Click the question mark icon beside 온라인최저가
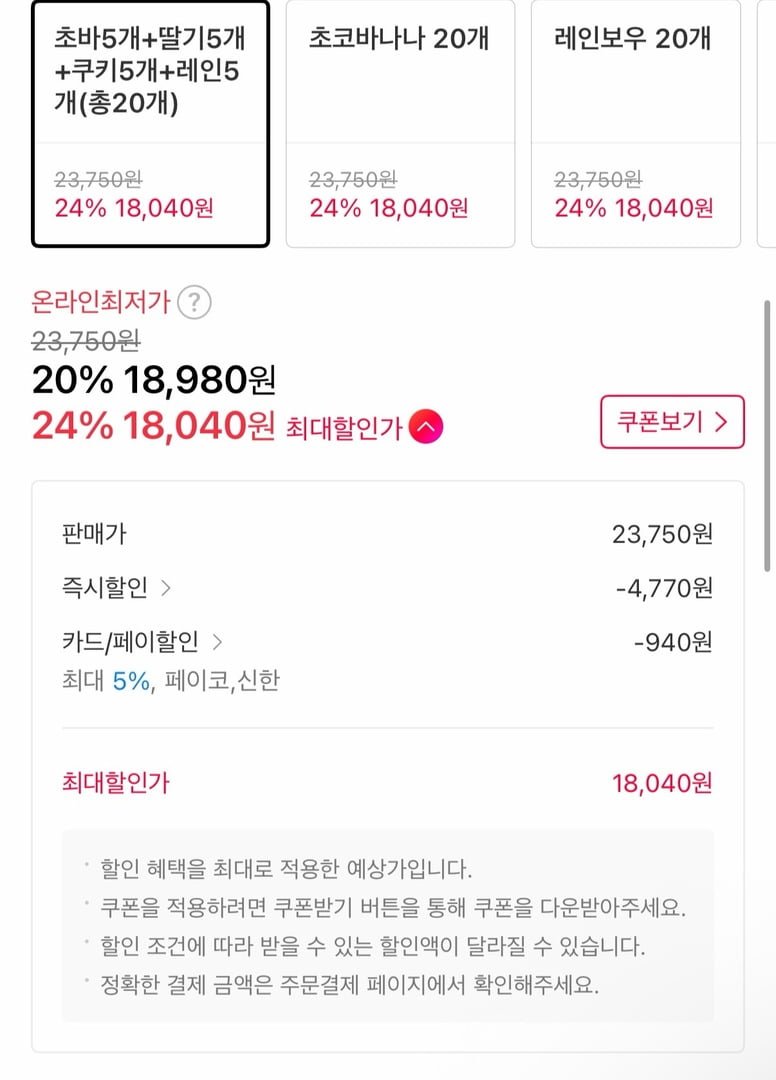776x1080 pixels. (x=195, y=302)
